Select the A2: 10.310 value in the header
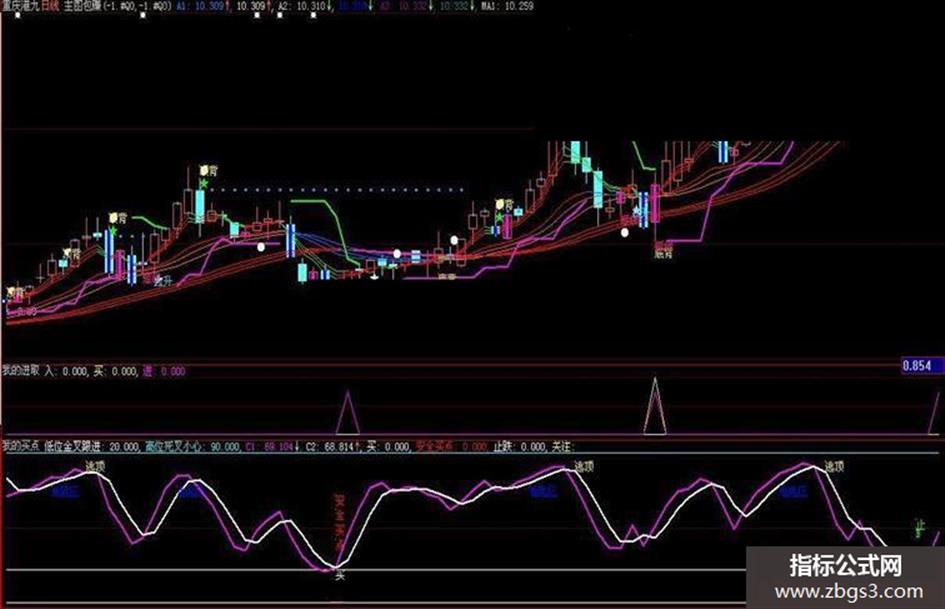Screen dimensions: 945x609 point(304,6)
